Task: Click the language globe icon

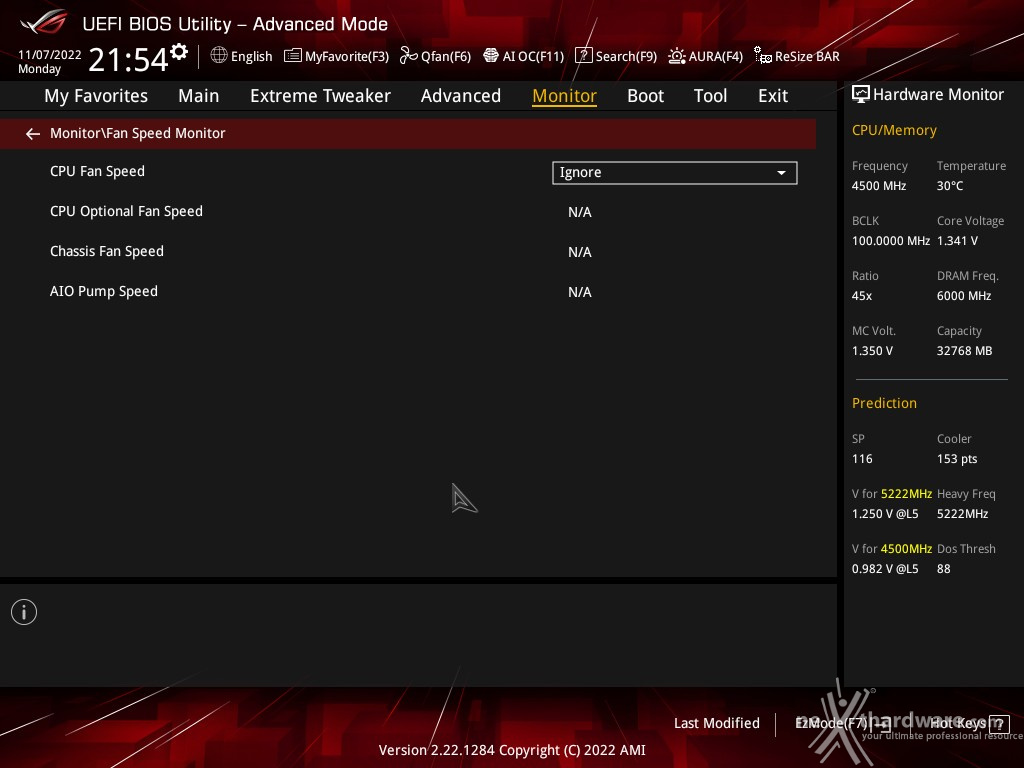Action: tap(219, 55)
